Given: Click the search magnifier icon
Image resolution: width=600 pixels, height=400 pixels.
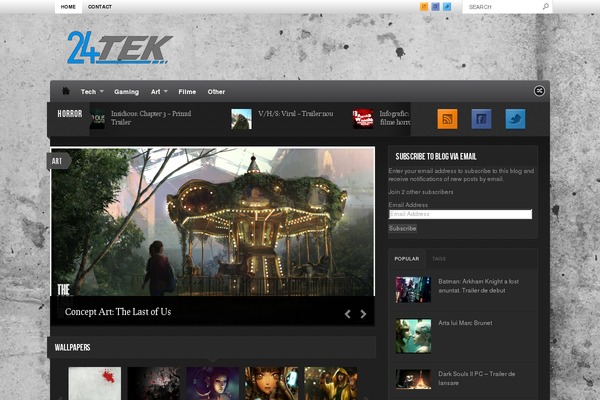Looking at the screenshot, I should 546,7.
